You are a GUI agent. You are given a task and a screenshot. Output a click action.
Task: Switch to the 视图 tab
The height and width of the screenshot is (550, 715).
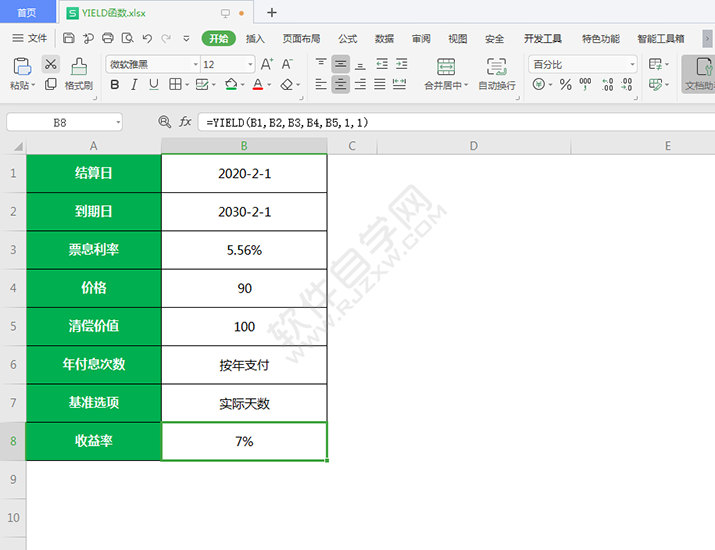click(x=457, y=39)
